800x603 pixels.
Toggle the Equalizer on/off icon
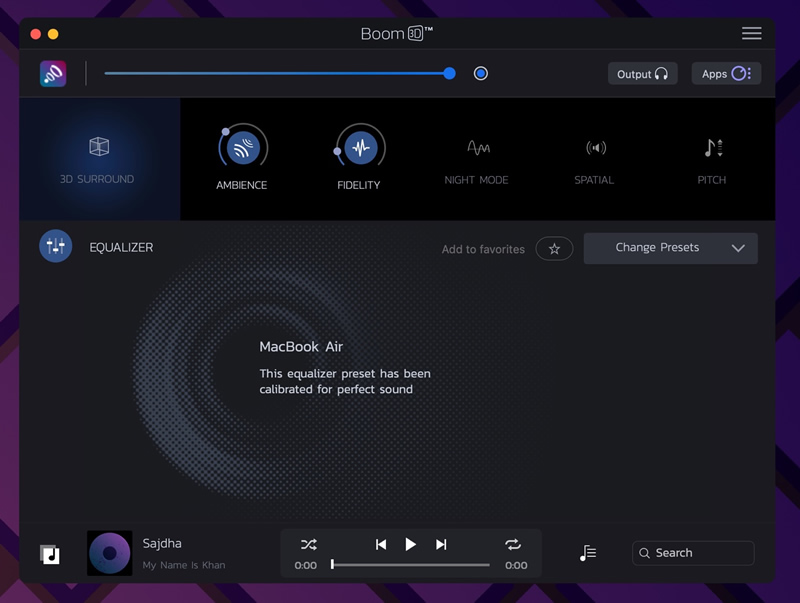pyautogui.click(x=56, y=246)
